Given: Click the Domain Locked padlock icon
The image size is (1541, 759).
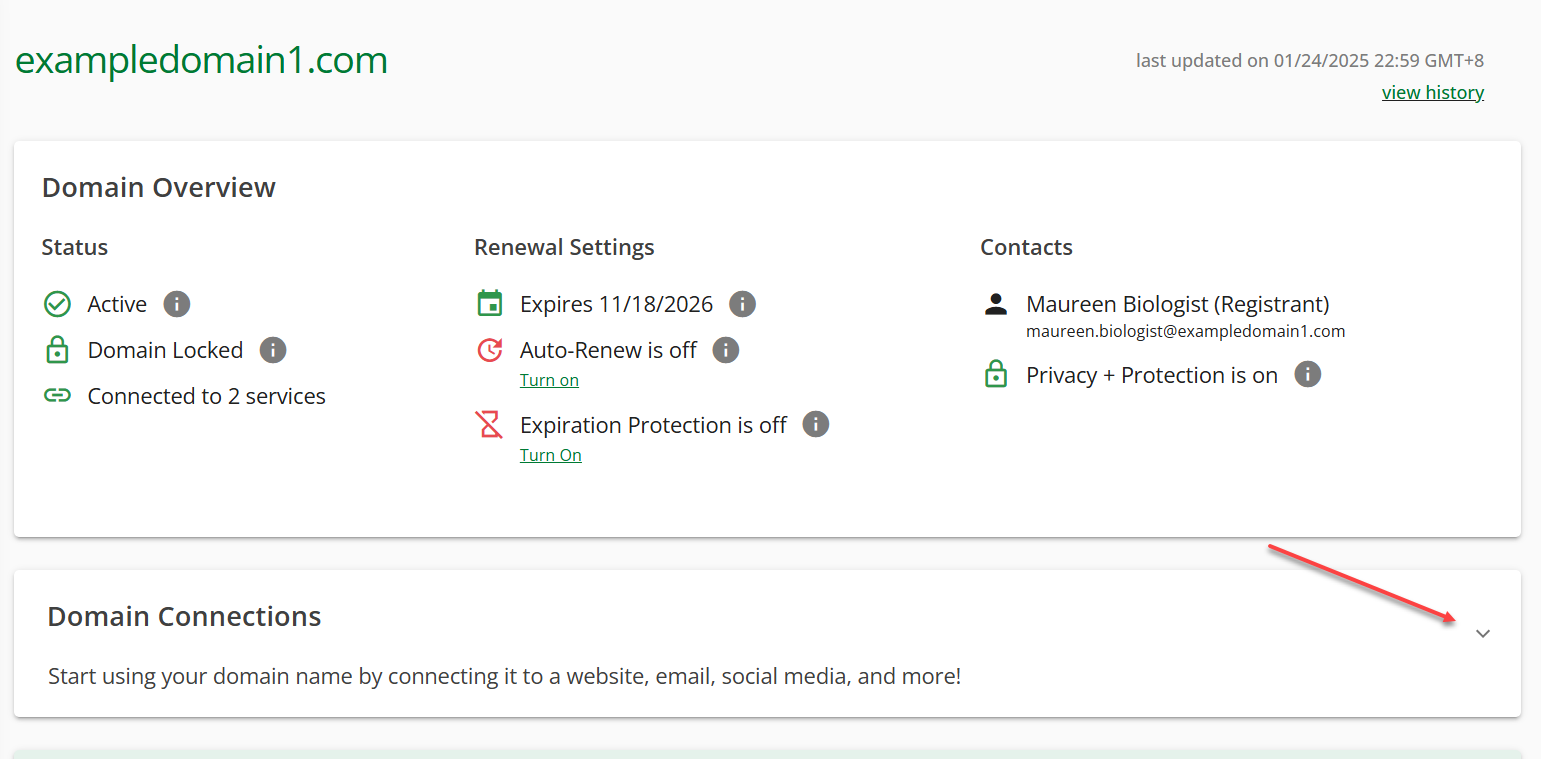Looking at the screenshot, I should point(57,350).
